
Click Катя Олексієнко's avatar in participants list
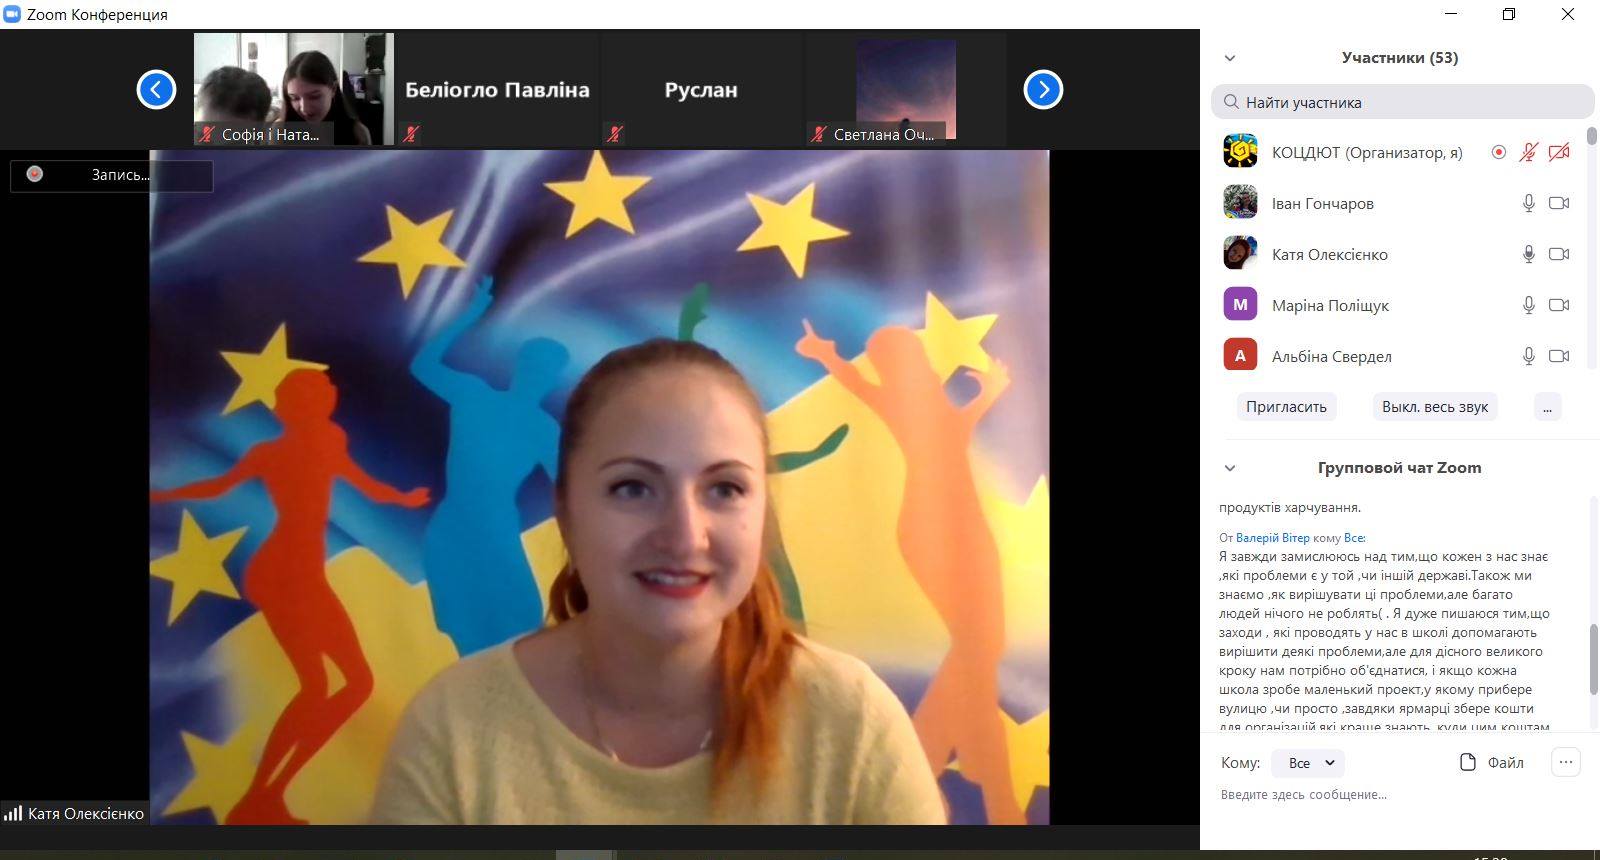[x=1240, y=254]
